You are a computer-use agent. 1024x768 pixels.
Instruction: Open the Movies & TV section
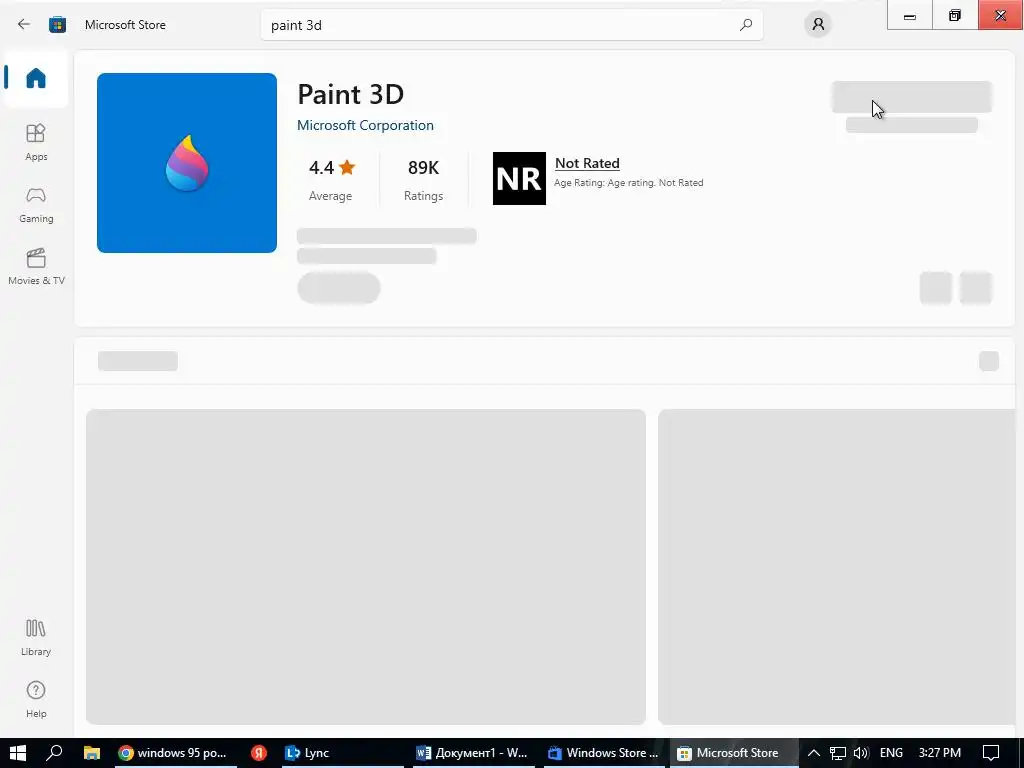[x=36, y=266]
